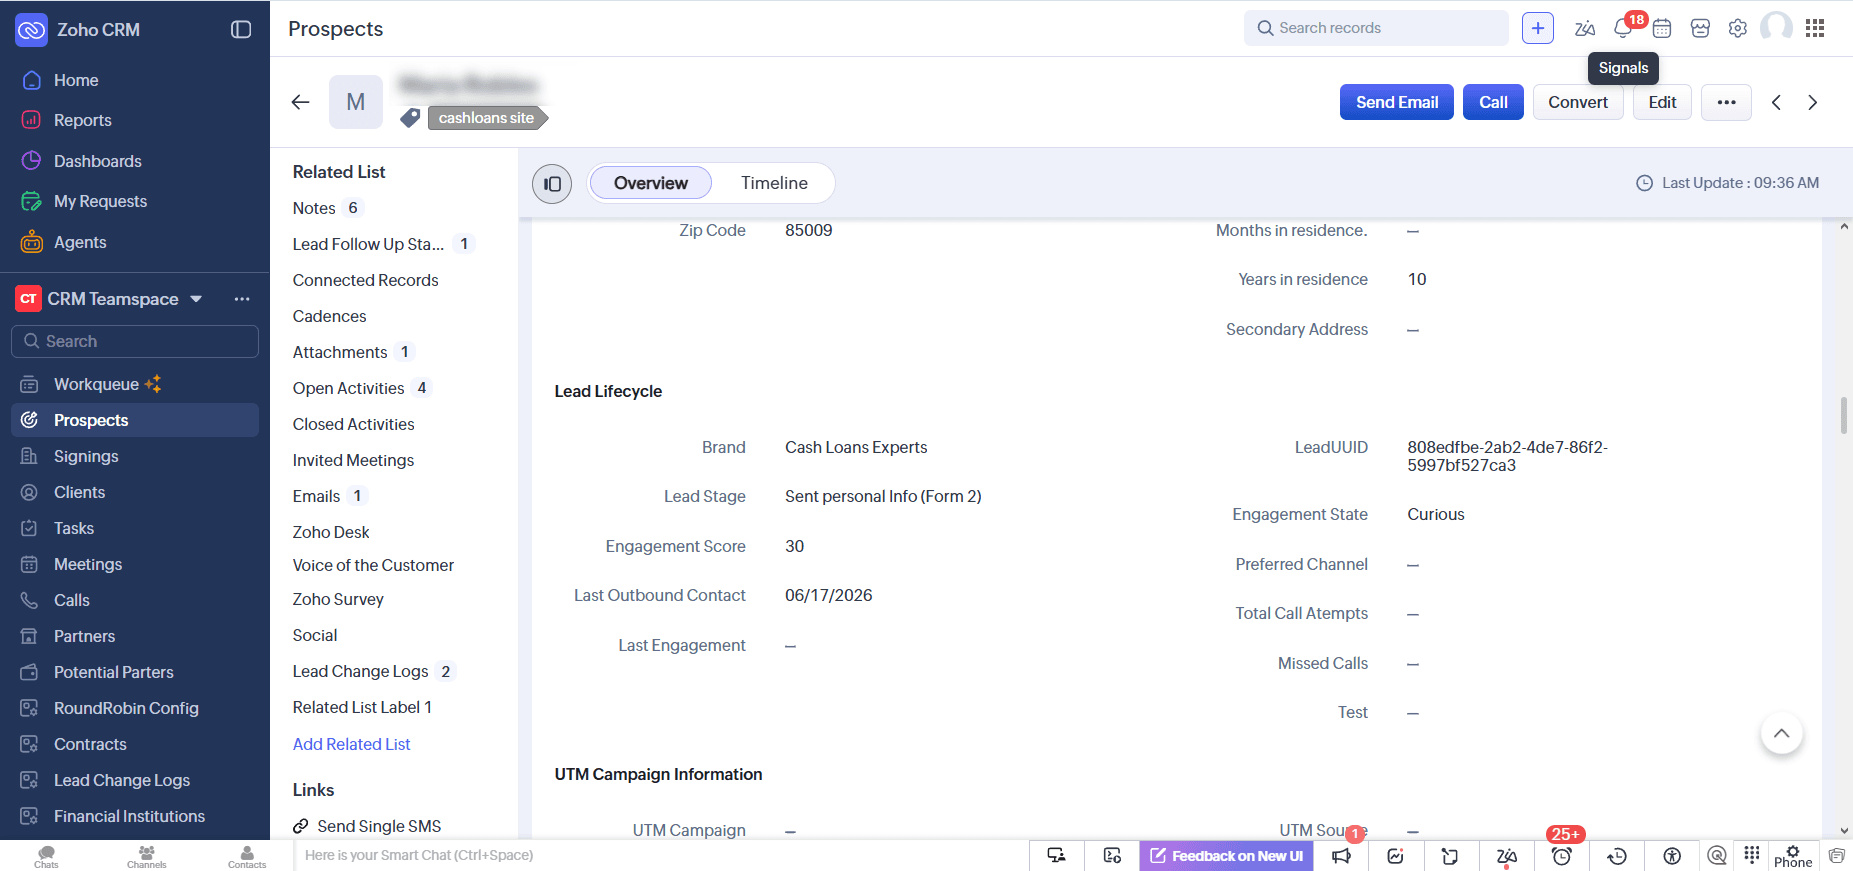1853x871 pixels.
Task: Click the Edit button
Action: 1662,102
